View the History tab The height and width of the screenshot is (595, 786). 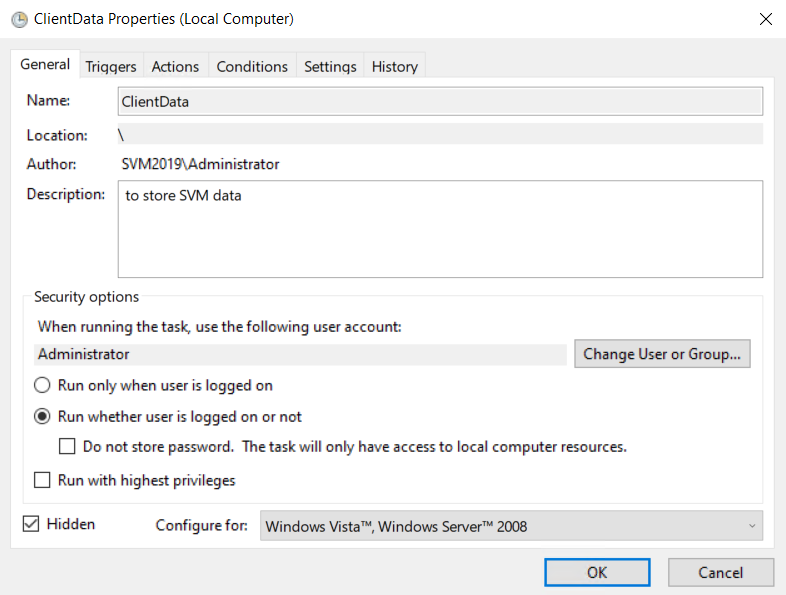[394, 66]
